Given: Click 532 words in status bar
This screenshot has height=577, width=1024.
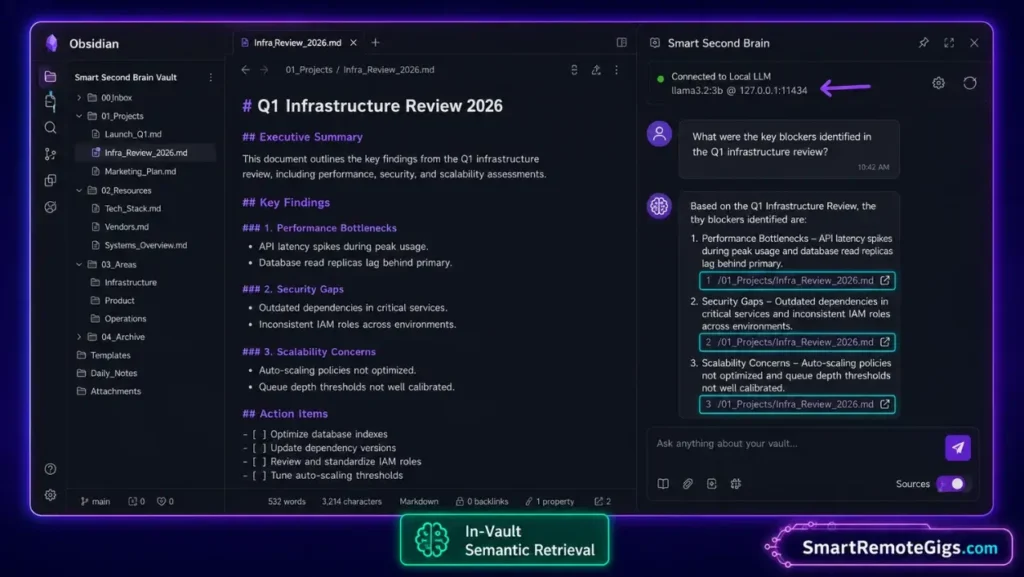Looking at the screenshot, I should [286, 501].
